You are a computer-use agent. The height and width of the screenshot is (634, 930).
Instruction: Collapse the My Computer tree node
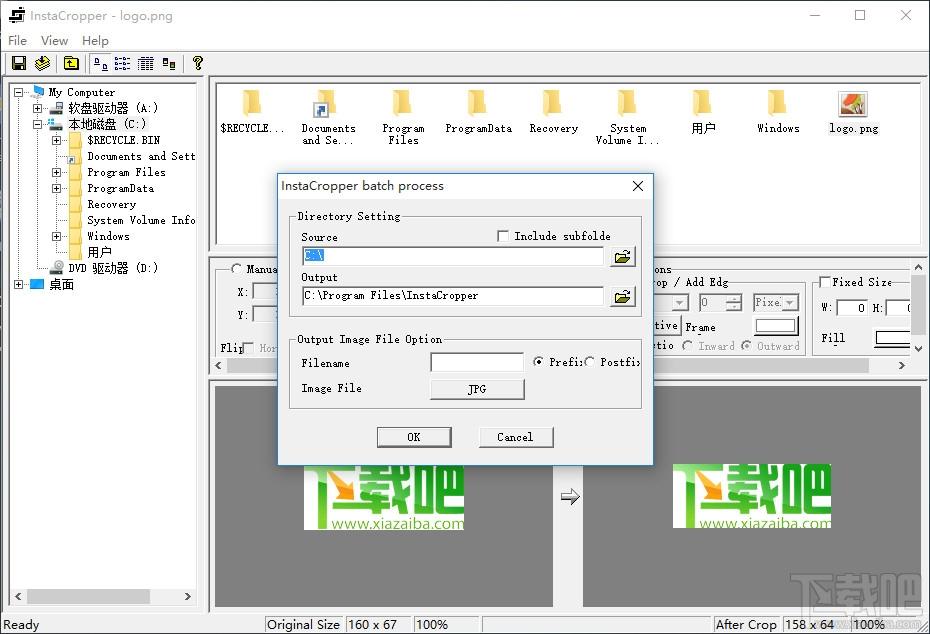pos(18,93)
